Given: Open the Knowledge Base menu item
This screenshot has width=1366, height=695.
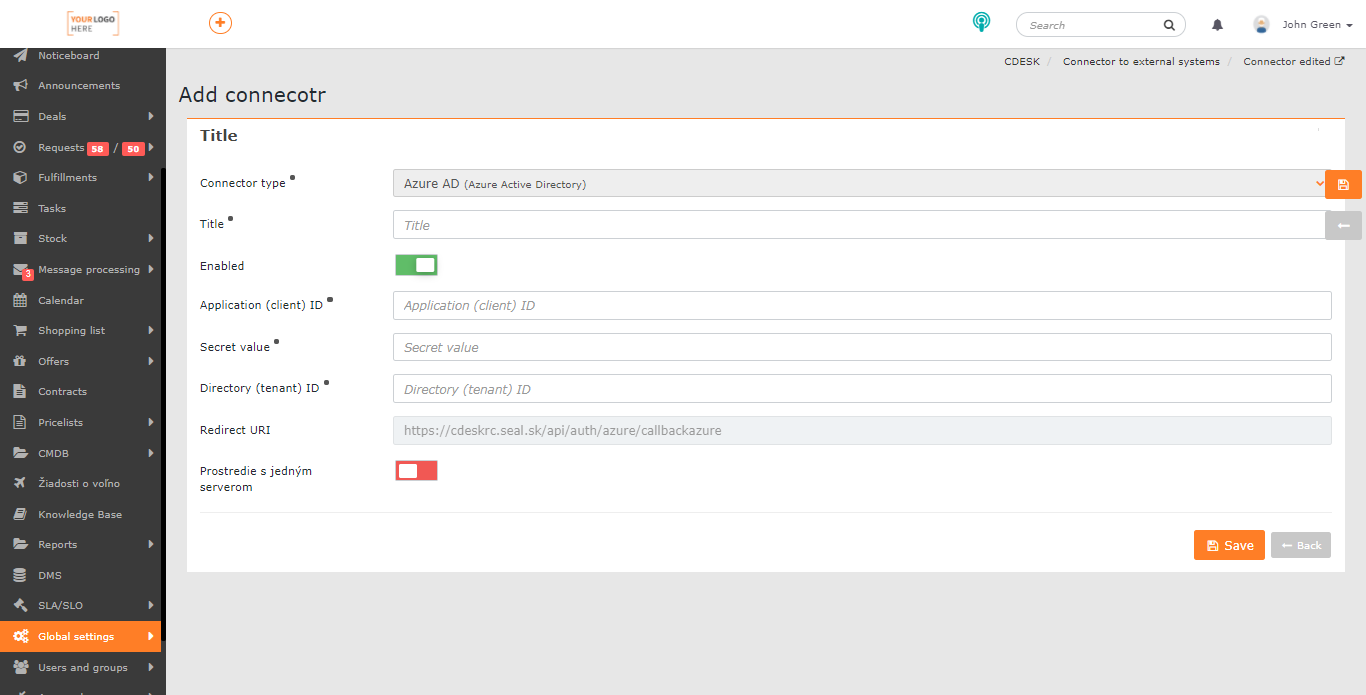Looking at the screenshot, I should point(80,514).
